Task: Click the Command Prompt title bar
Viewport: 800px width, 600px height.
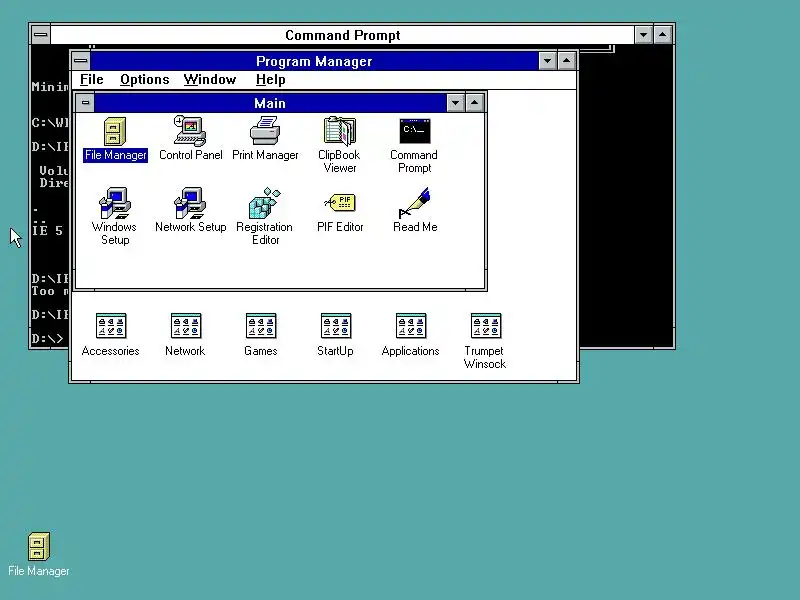Action: 342,35
